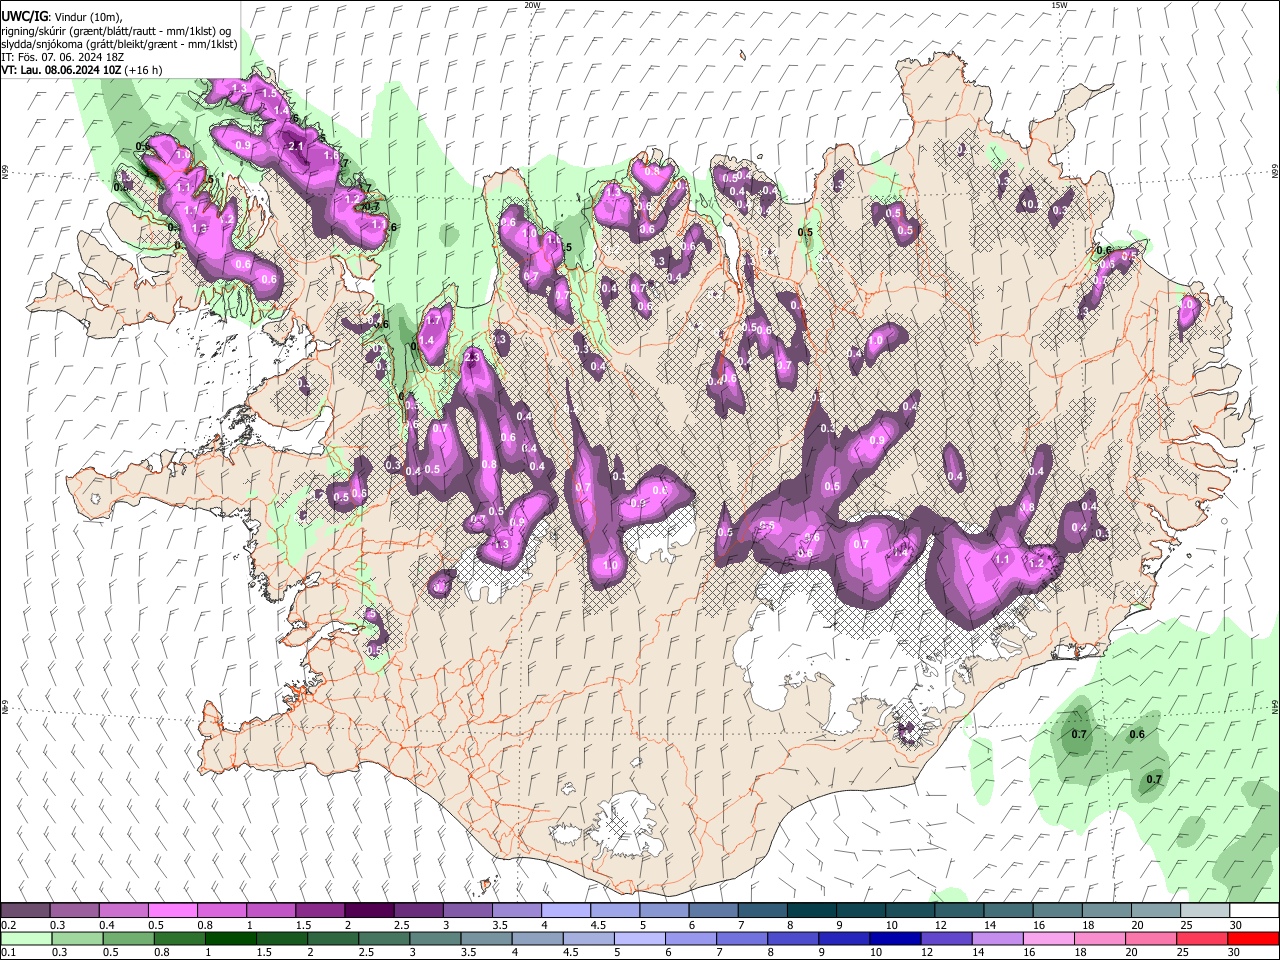The width and height of the screenshot is (1280, 960).
Task: Click the 12 swatch in the upper legend row
Action: click(x=958, y=911)
